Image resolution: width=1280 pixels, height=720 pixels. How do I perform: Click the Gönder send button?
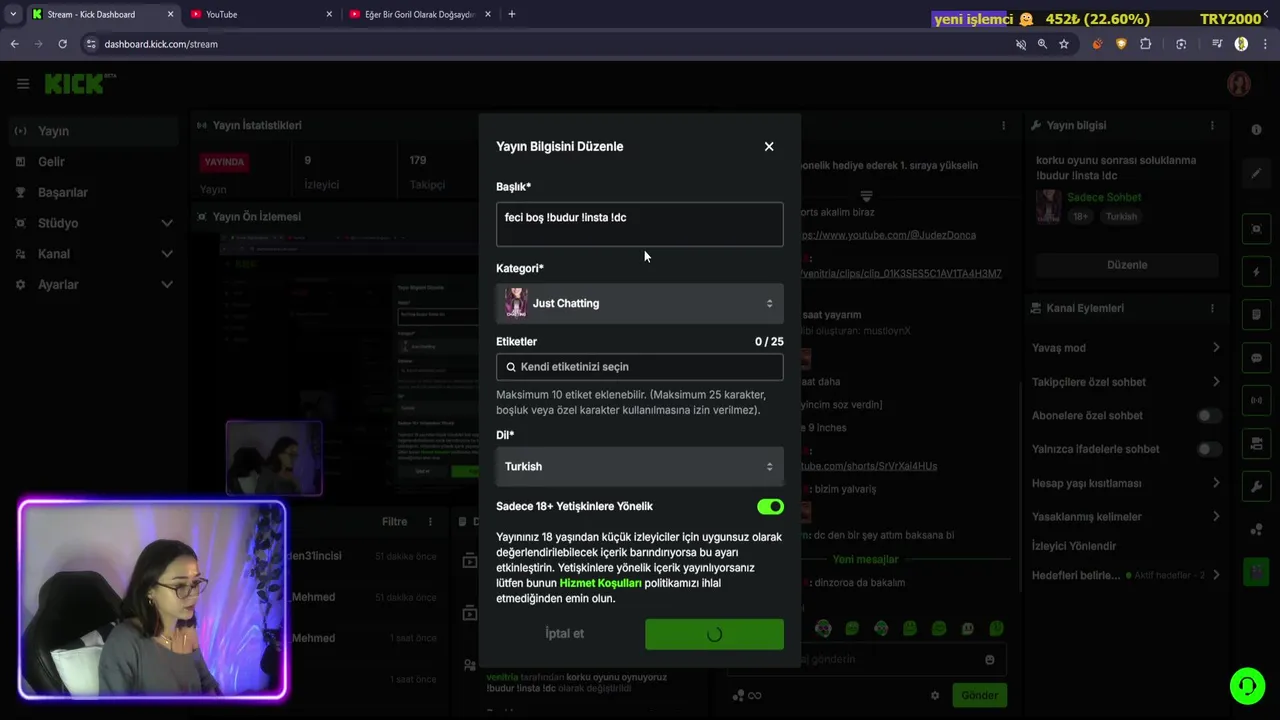[x=980, y=696]
